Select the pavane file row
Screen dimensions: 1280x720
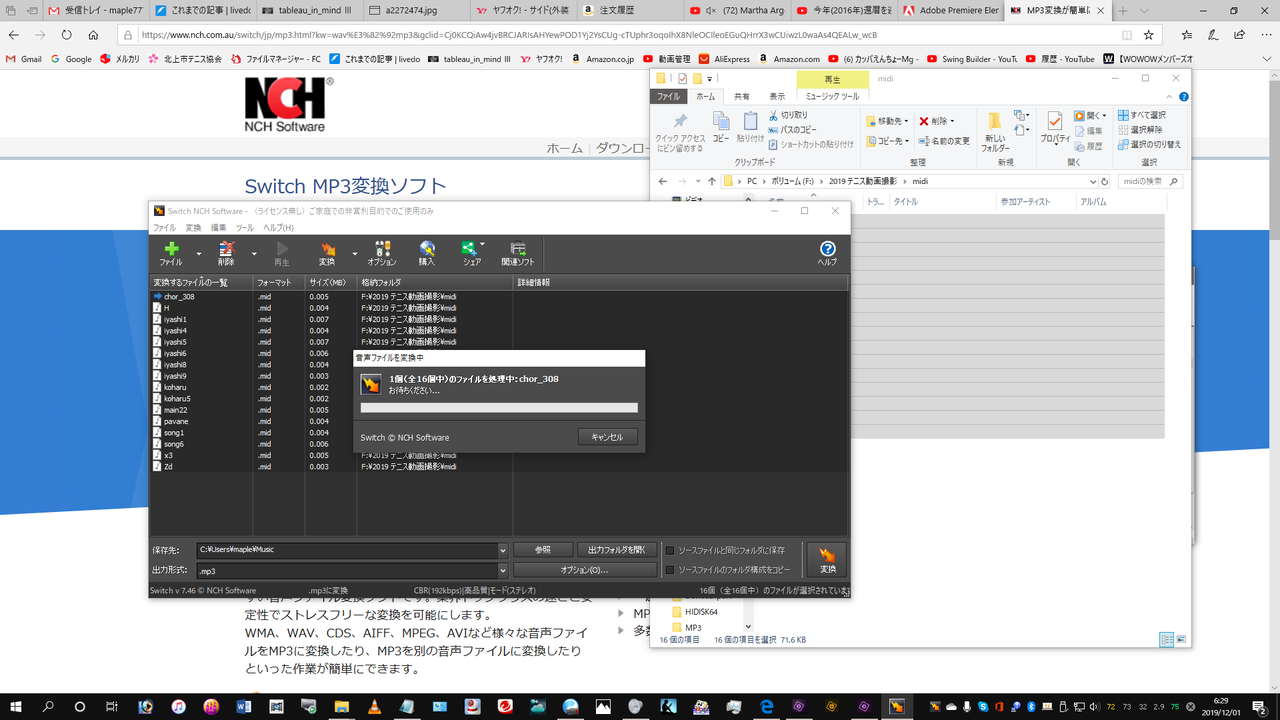coord(498,421)
